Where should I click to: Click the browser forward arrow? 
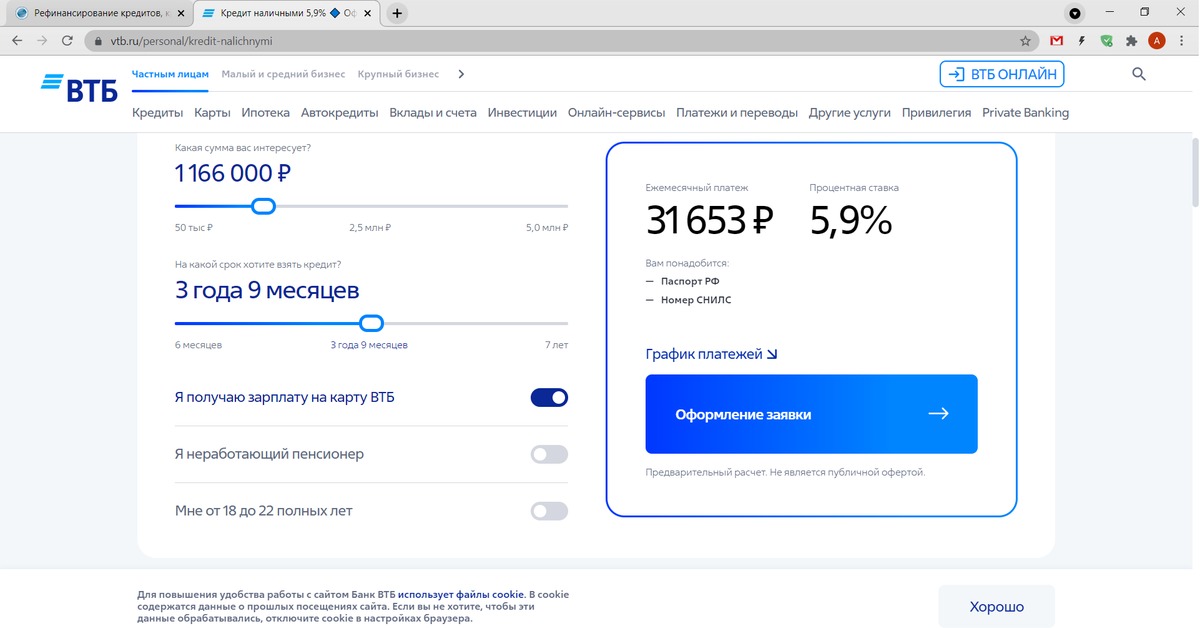click(x=42, y=41)
